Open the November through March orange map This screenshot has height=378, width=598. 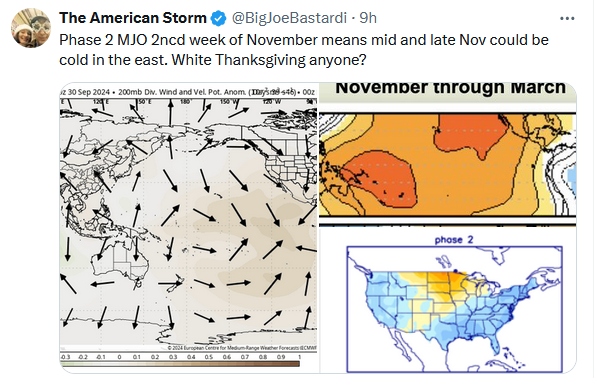click(448, 154)
